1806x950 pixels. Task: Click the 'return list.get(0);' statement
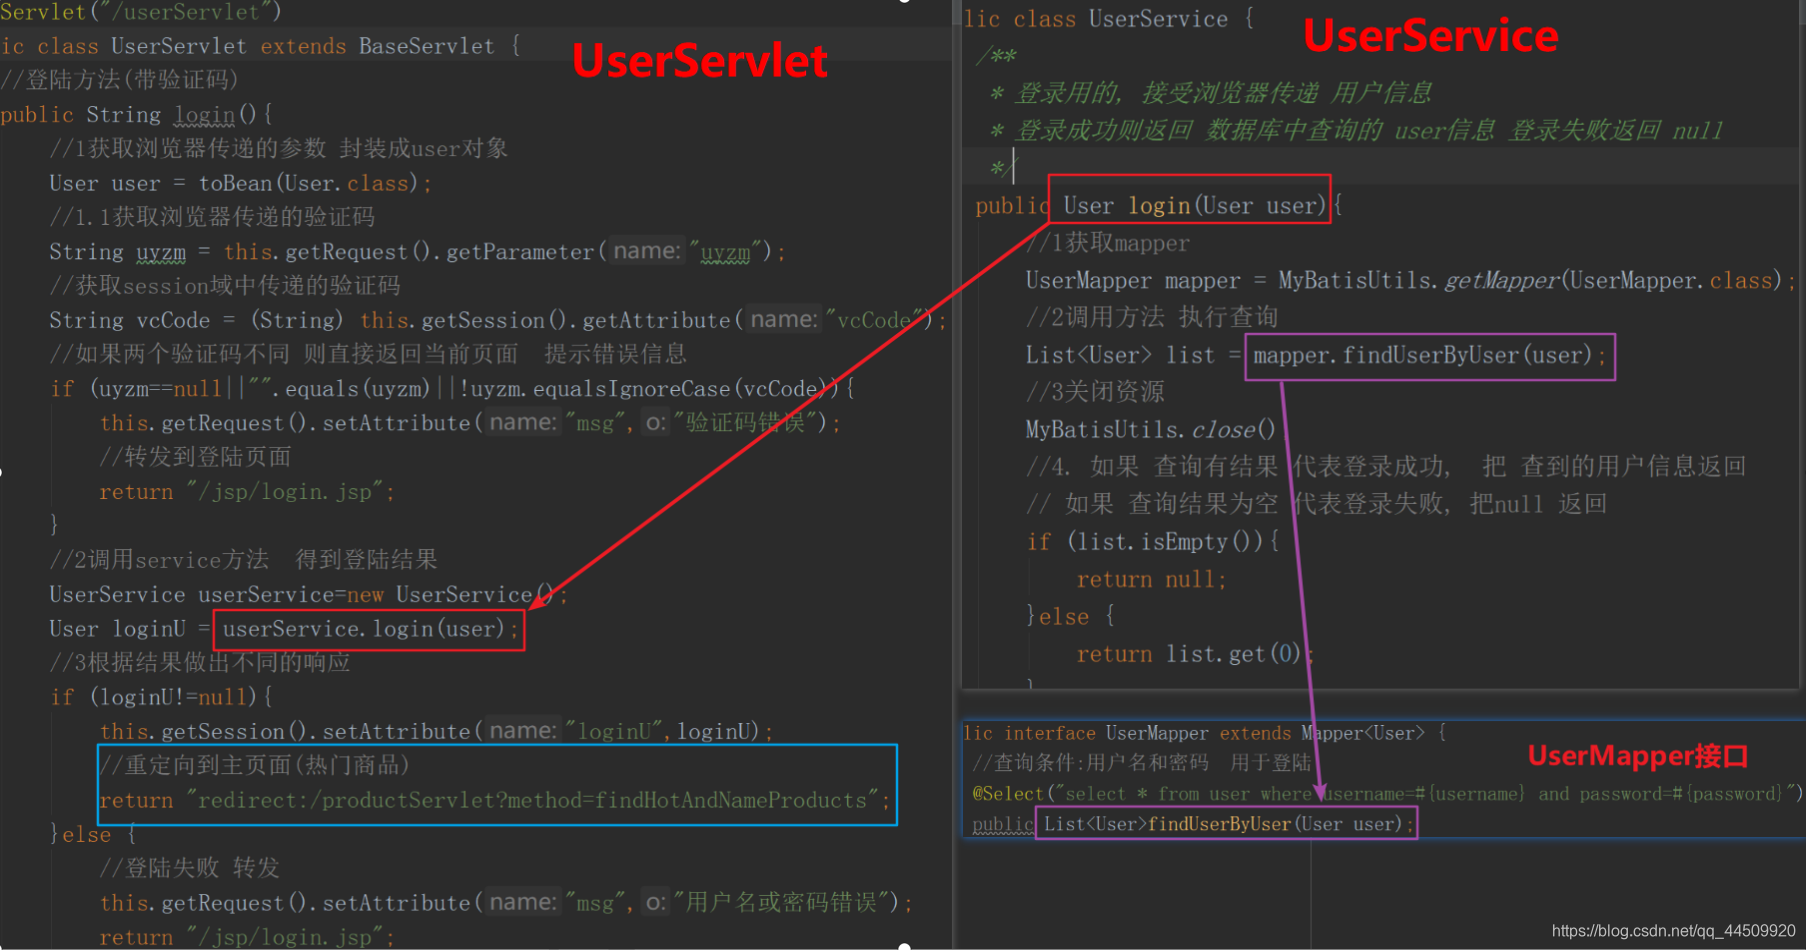1195,653
